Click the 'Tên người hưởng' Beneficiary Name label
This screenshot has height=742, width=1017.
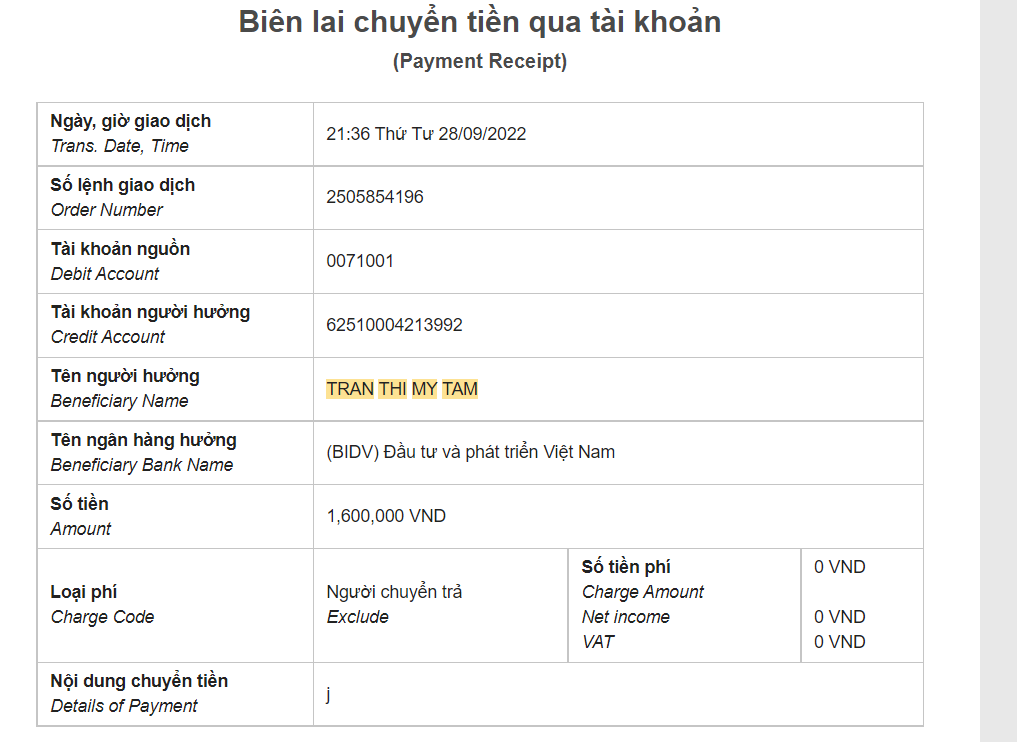[125, 376]
